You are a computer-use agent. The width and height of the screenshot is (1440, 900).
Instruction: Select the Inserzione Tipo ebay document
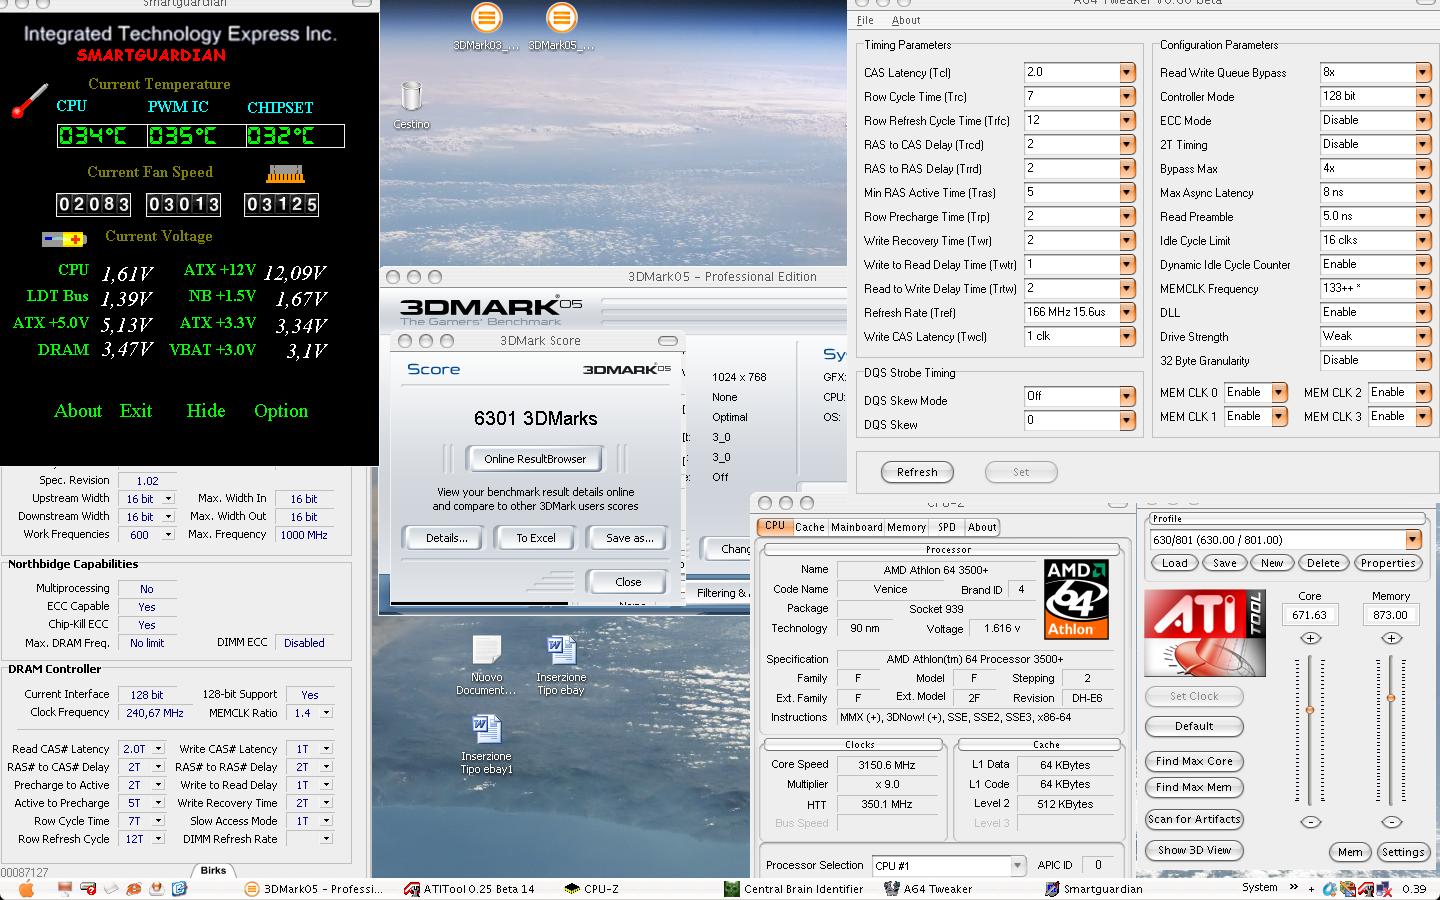[x=561, y=666]
